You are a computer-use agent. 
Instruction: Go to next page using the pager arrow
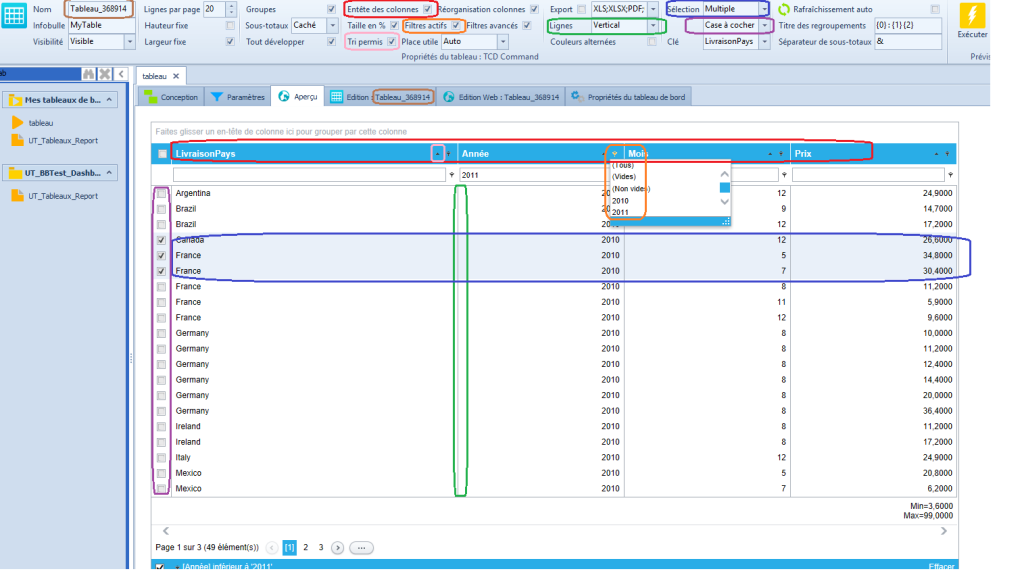pyautogui.click(x=337, y=547)
